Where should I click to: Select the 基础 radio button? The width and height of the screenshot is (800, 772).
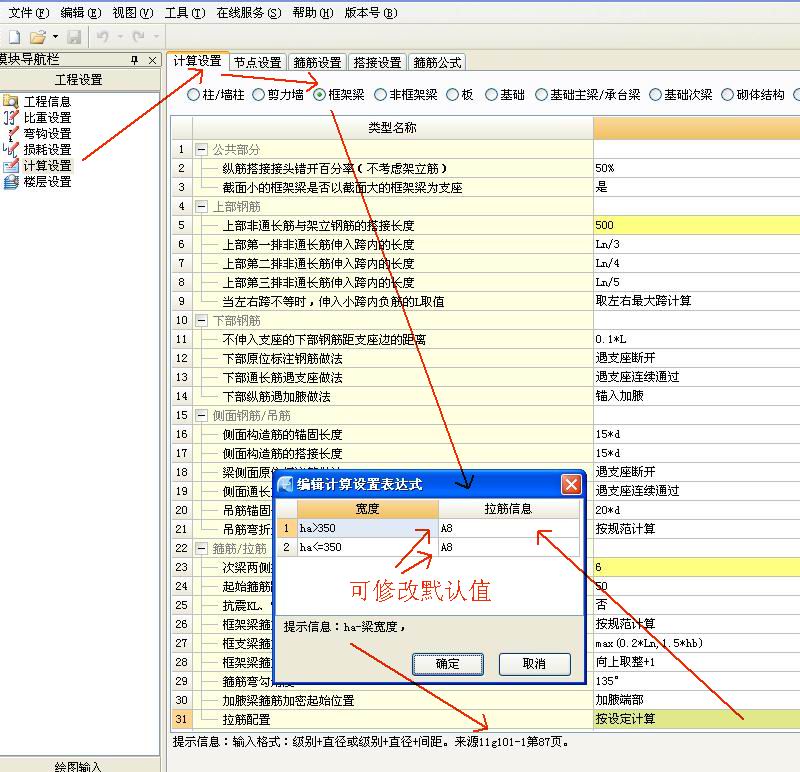pyautogui.click(x=491, y=94)
